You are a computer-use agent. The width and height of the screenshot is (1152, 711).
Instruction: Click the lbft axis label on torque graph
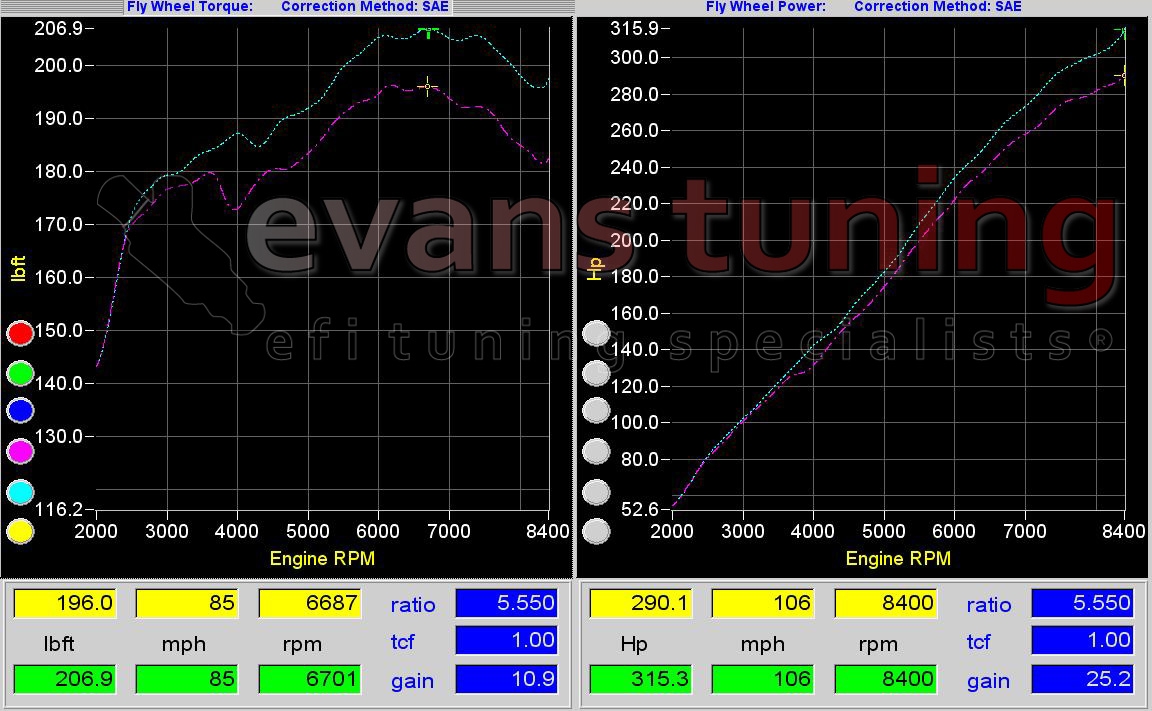[18, 269]
